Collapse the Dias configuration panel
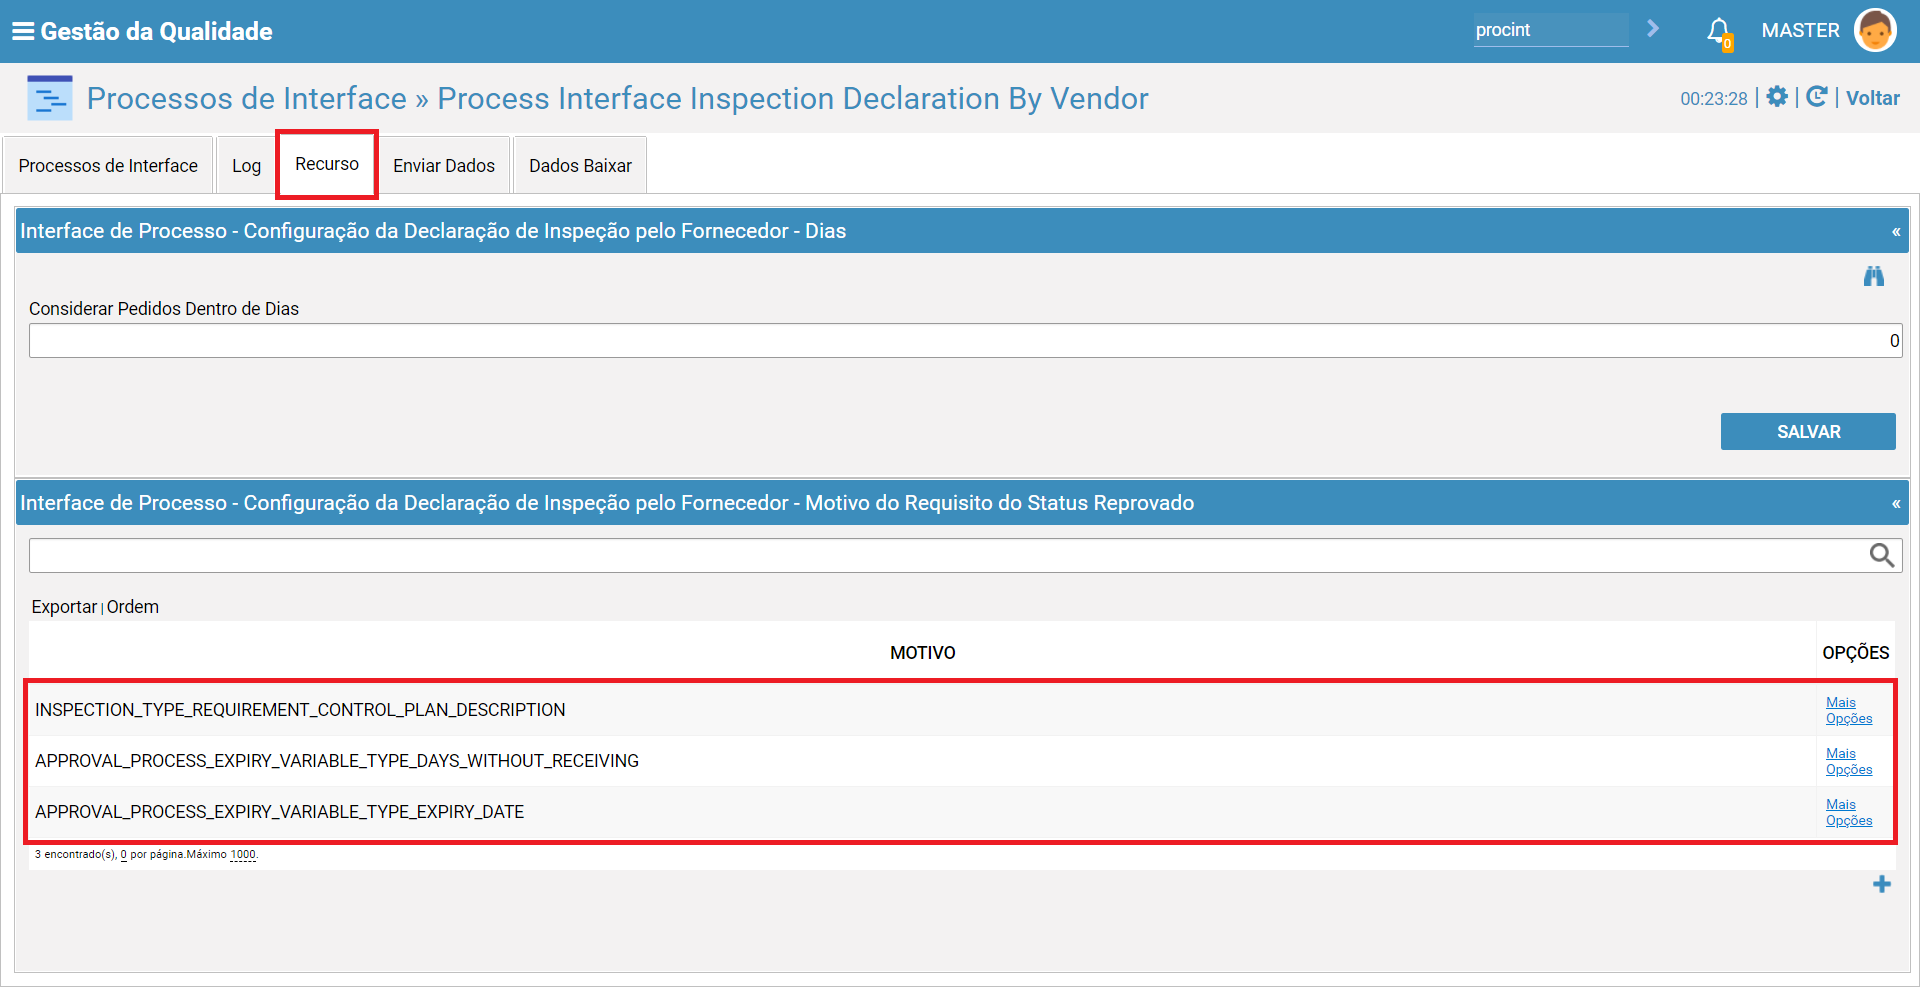Image resolution: width=1920 pixels, height=992 pixels. click(x=1896, y=231)
